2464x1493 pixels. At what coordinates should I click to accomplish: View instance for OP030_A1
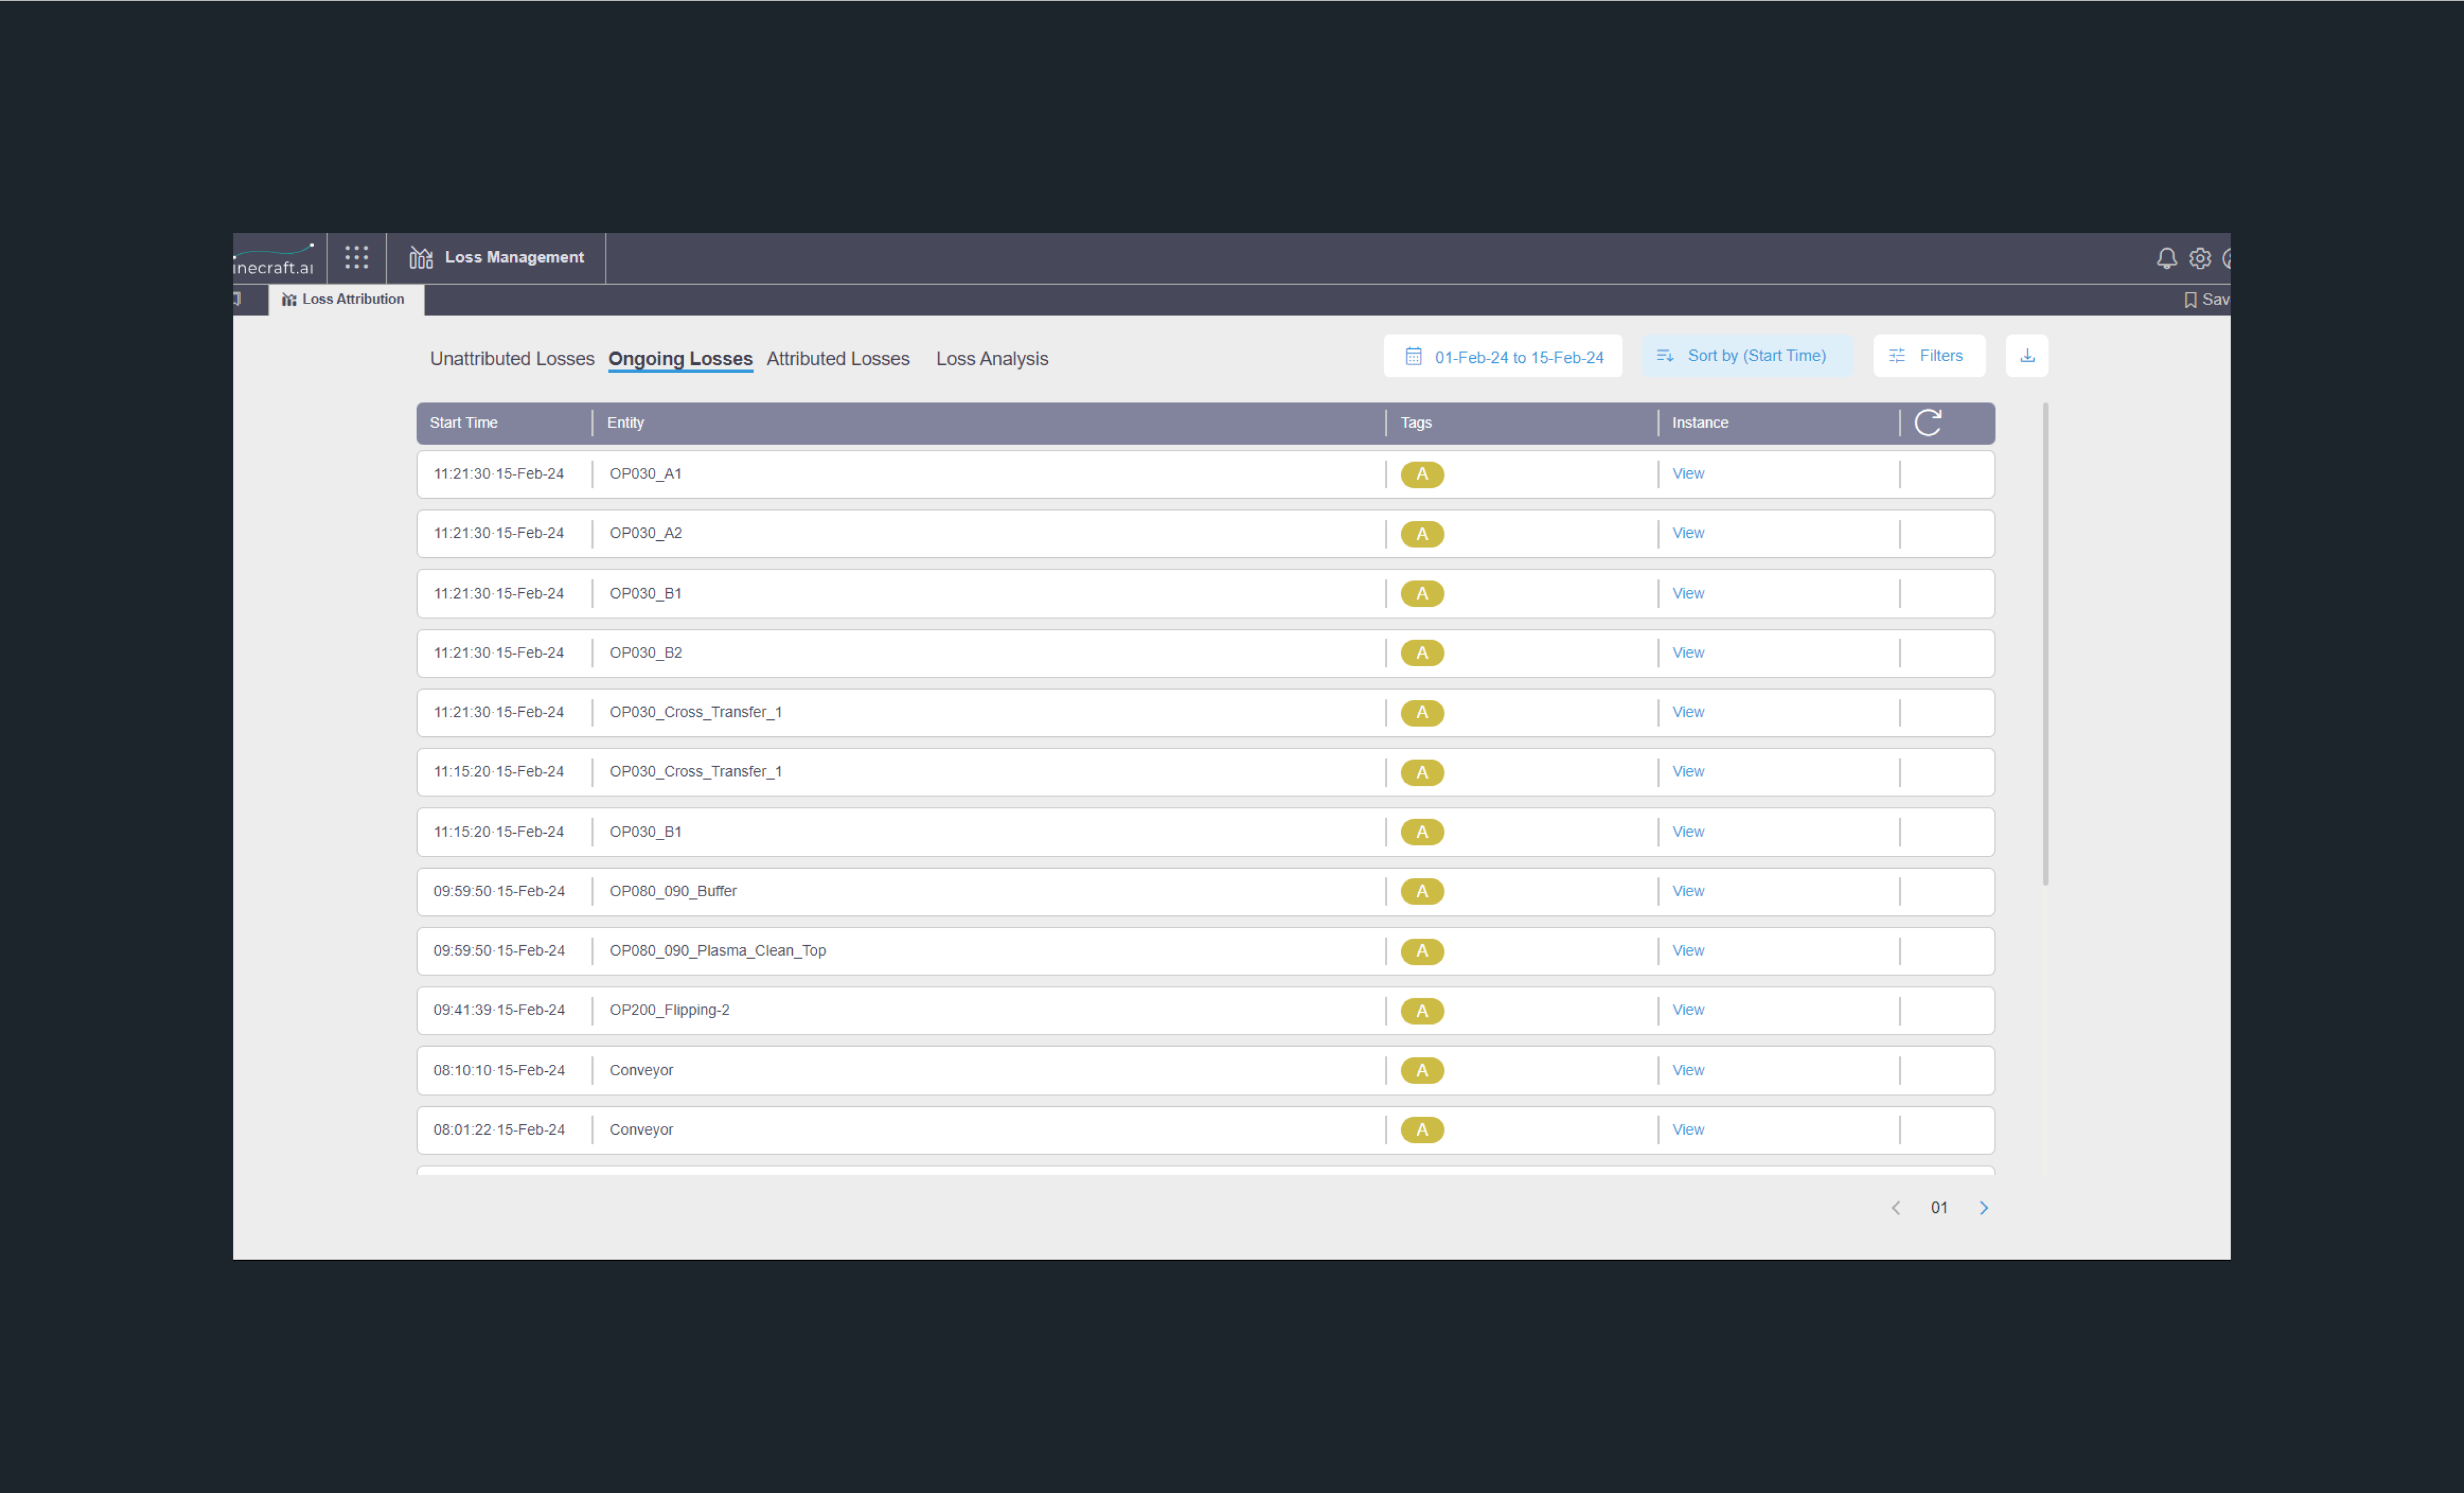(x=1688, y=474)
